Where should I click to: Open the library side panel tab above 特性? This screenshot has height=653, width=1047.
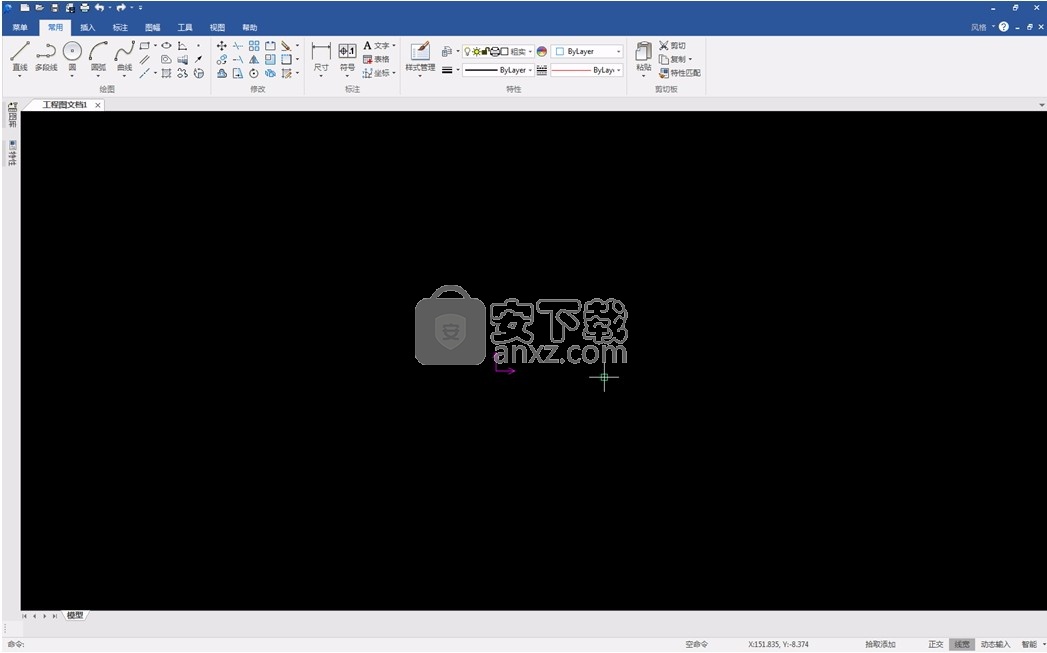[x=12, y=115]
